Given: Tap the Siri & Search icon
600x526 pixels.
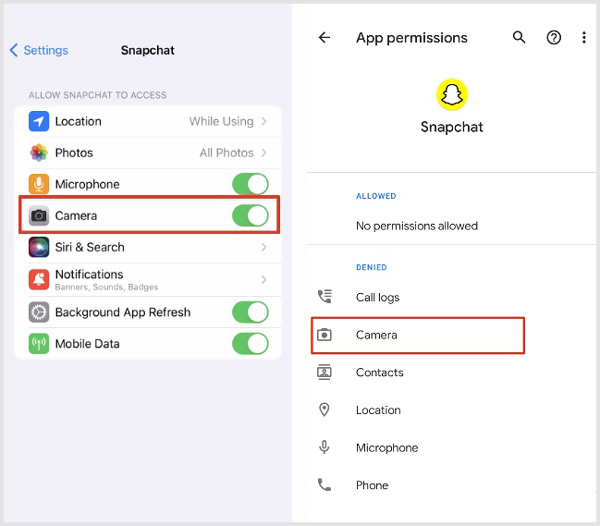Looking at the screenshot, I should point(39,247).
